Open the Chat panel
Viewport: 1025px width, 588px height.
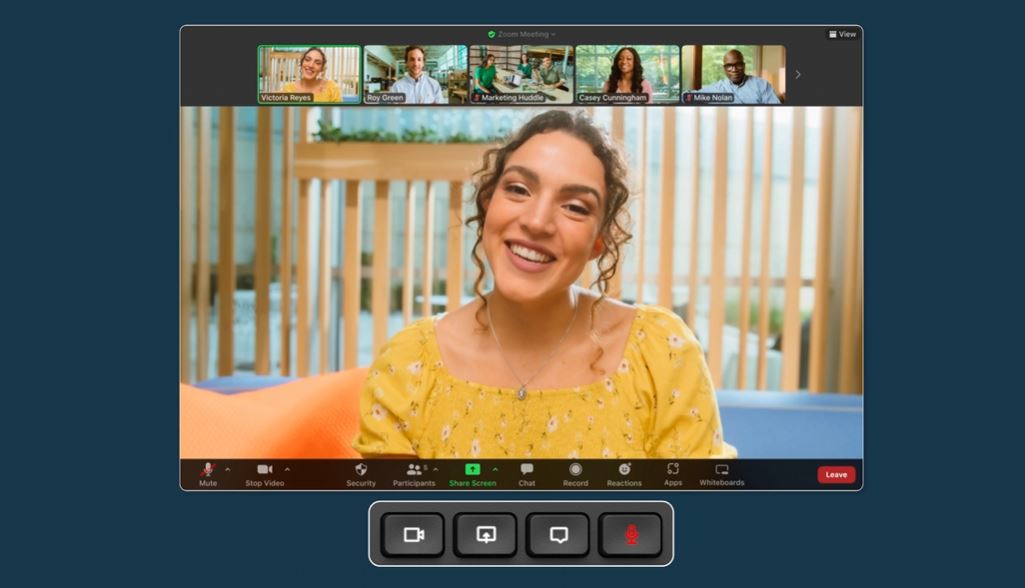click(x=527, y=473)
